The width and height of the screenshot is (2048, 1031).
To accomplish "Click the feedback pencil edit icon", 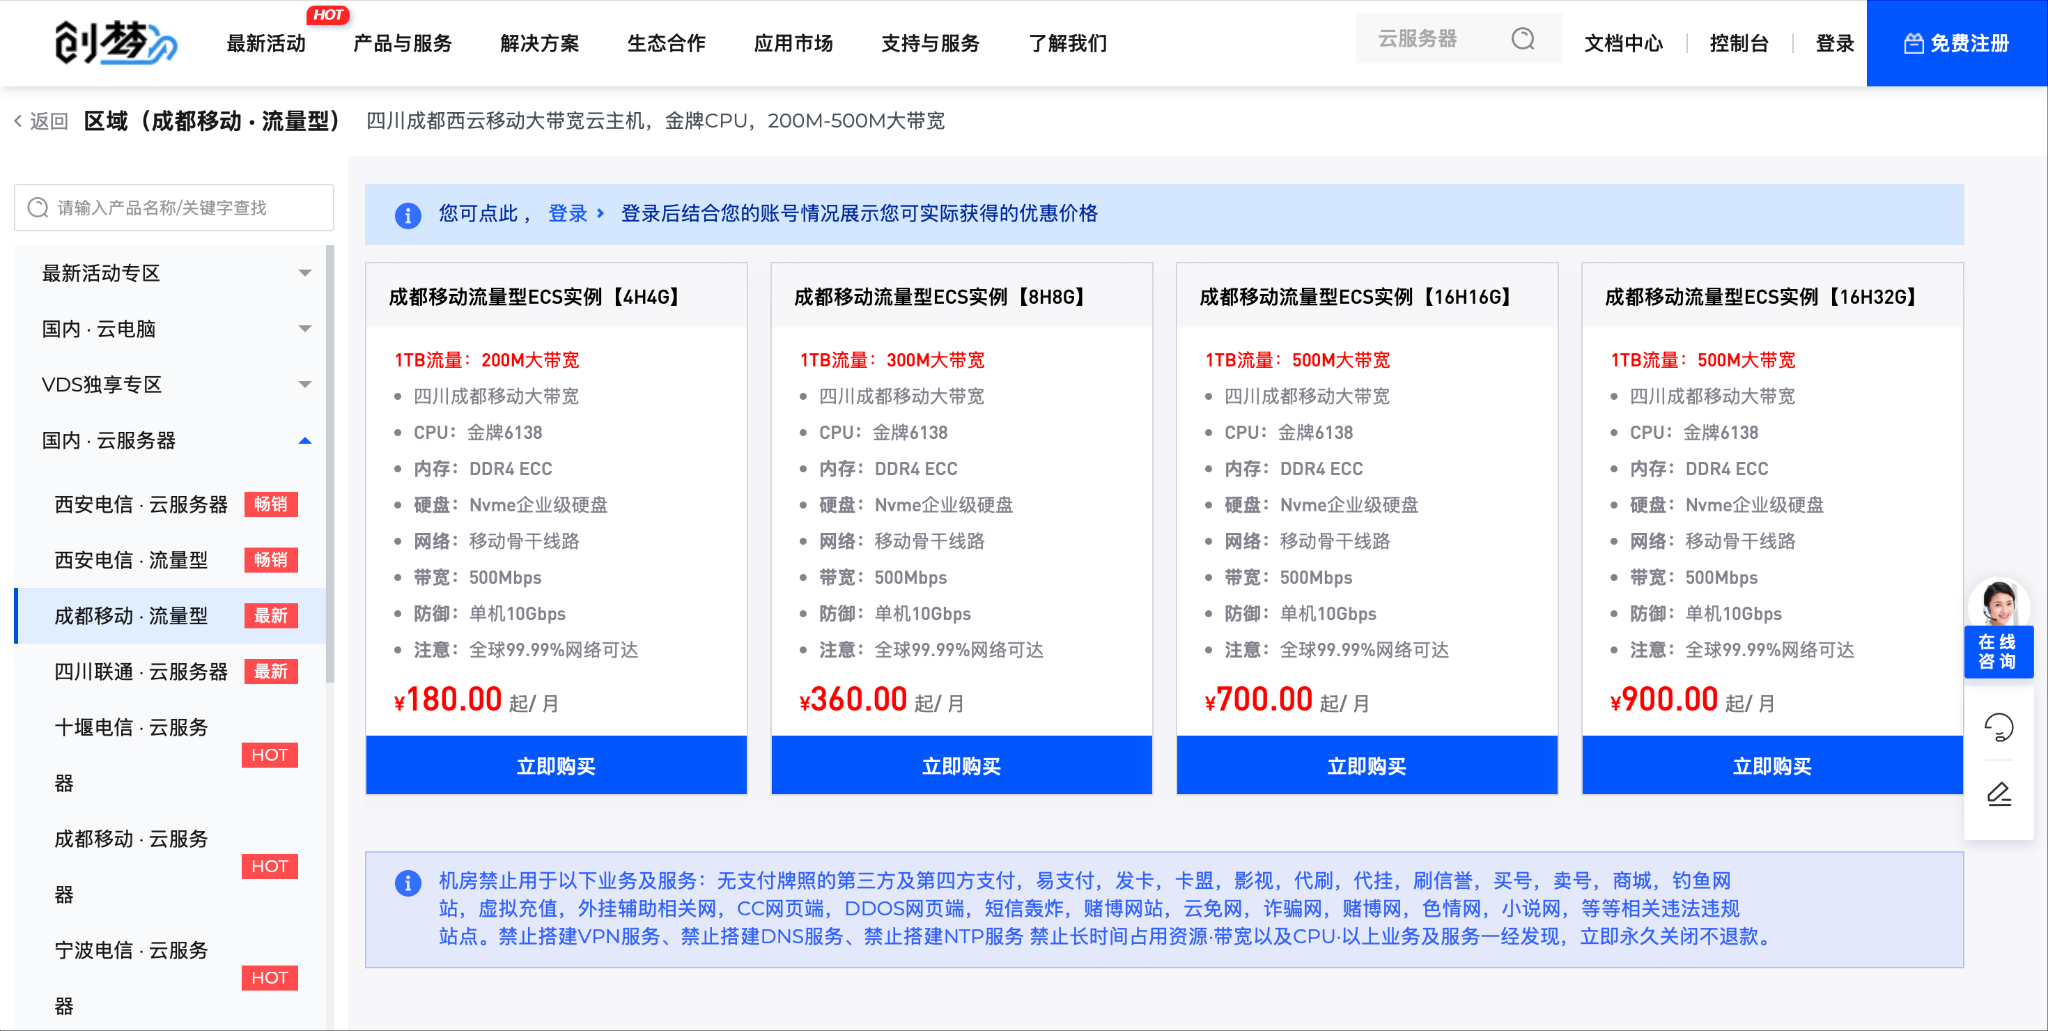I will (x=1998, y=794).
